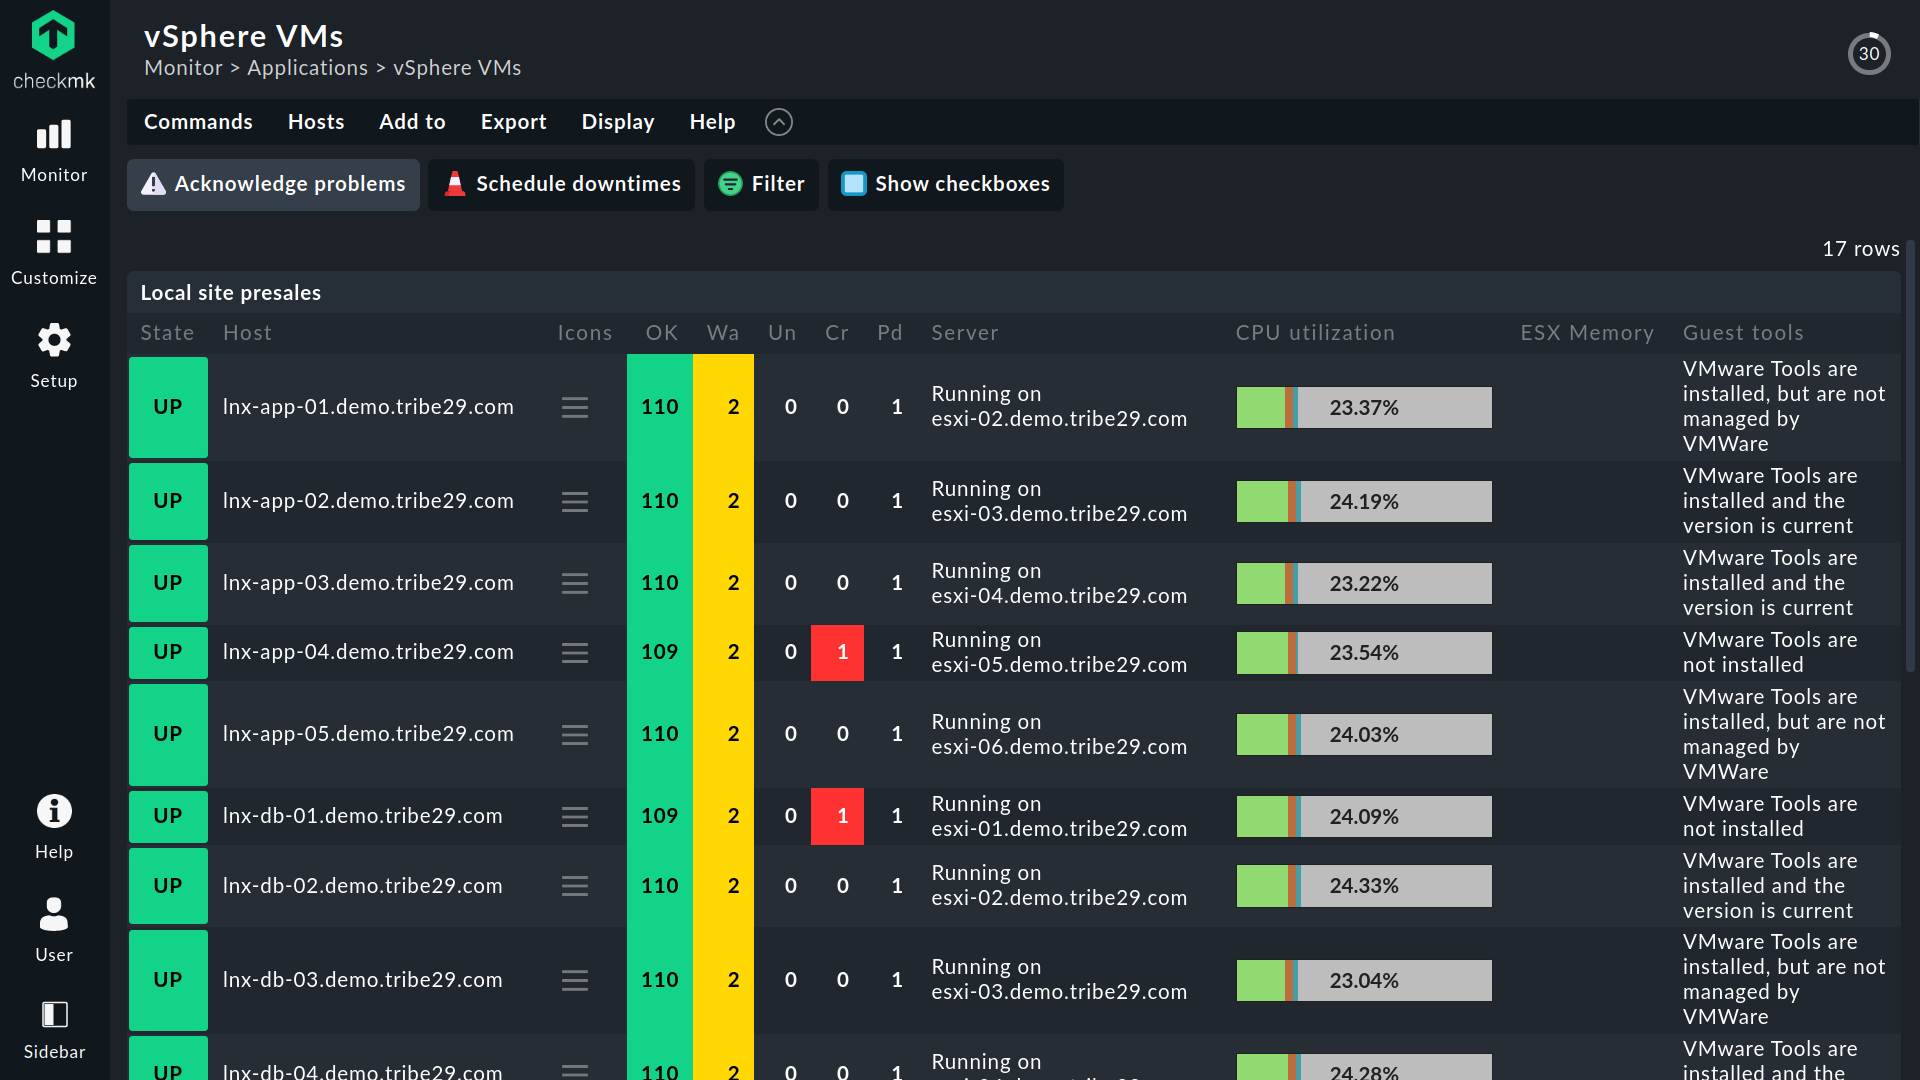Click server text esxi-06.demo.tribe29.com

pos(1059,747)
